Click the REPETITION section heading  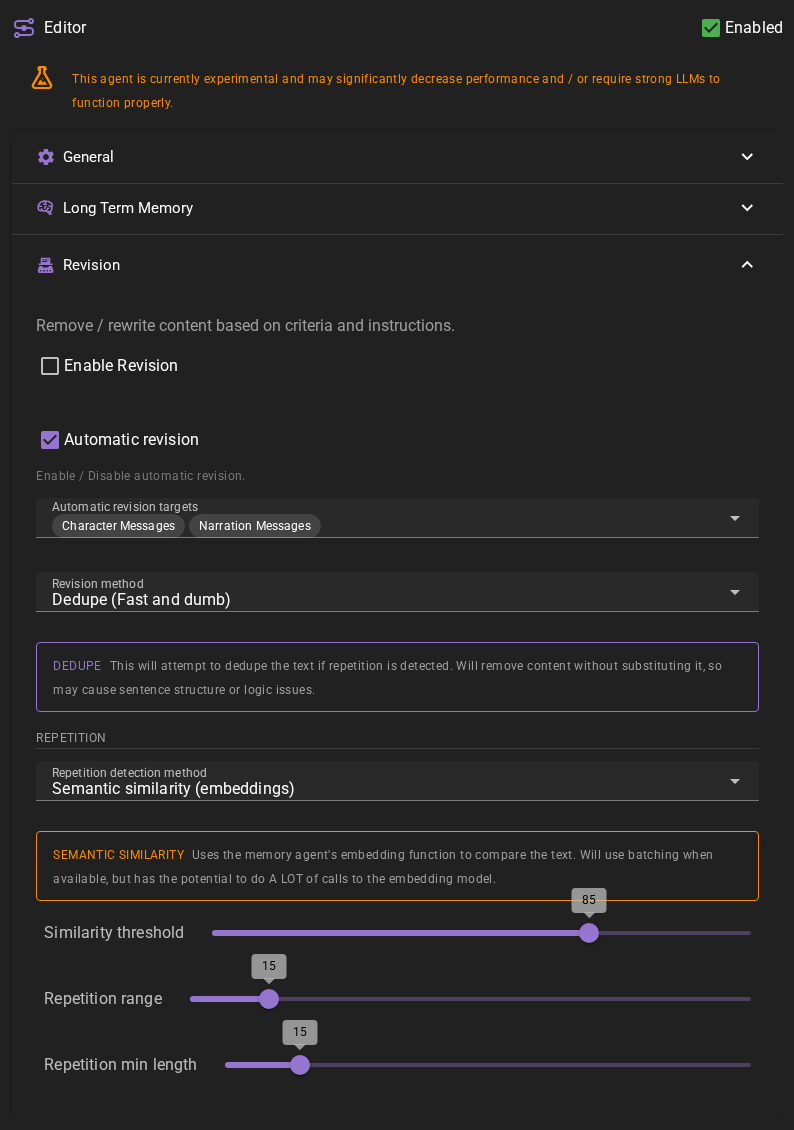coord(71,738)
